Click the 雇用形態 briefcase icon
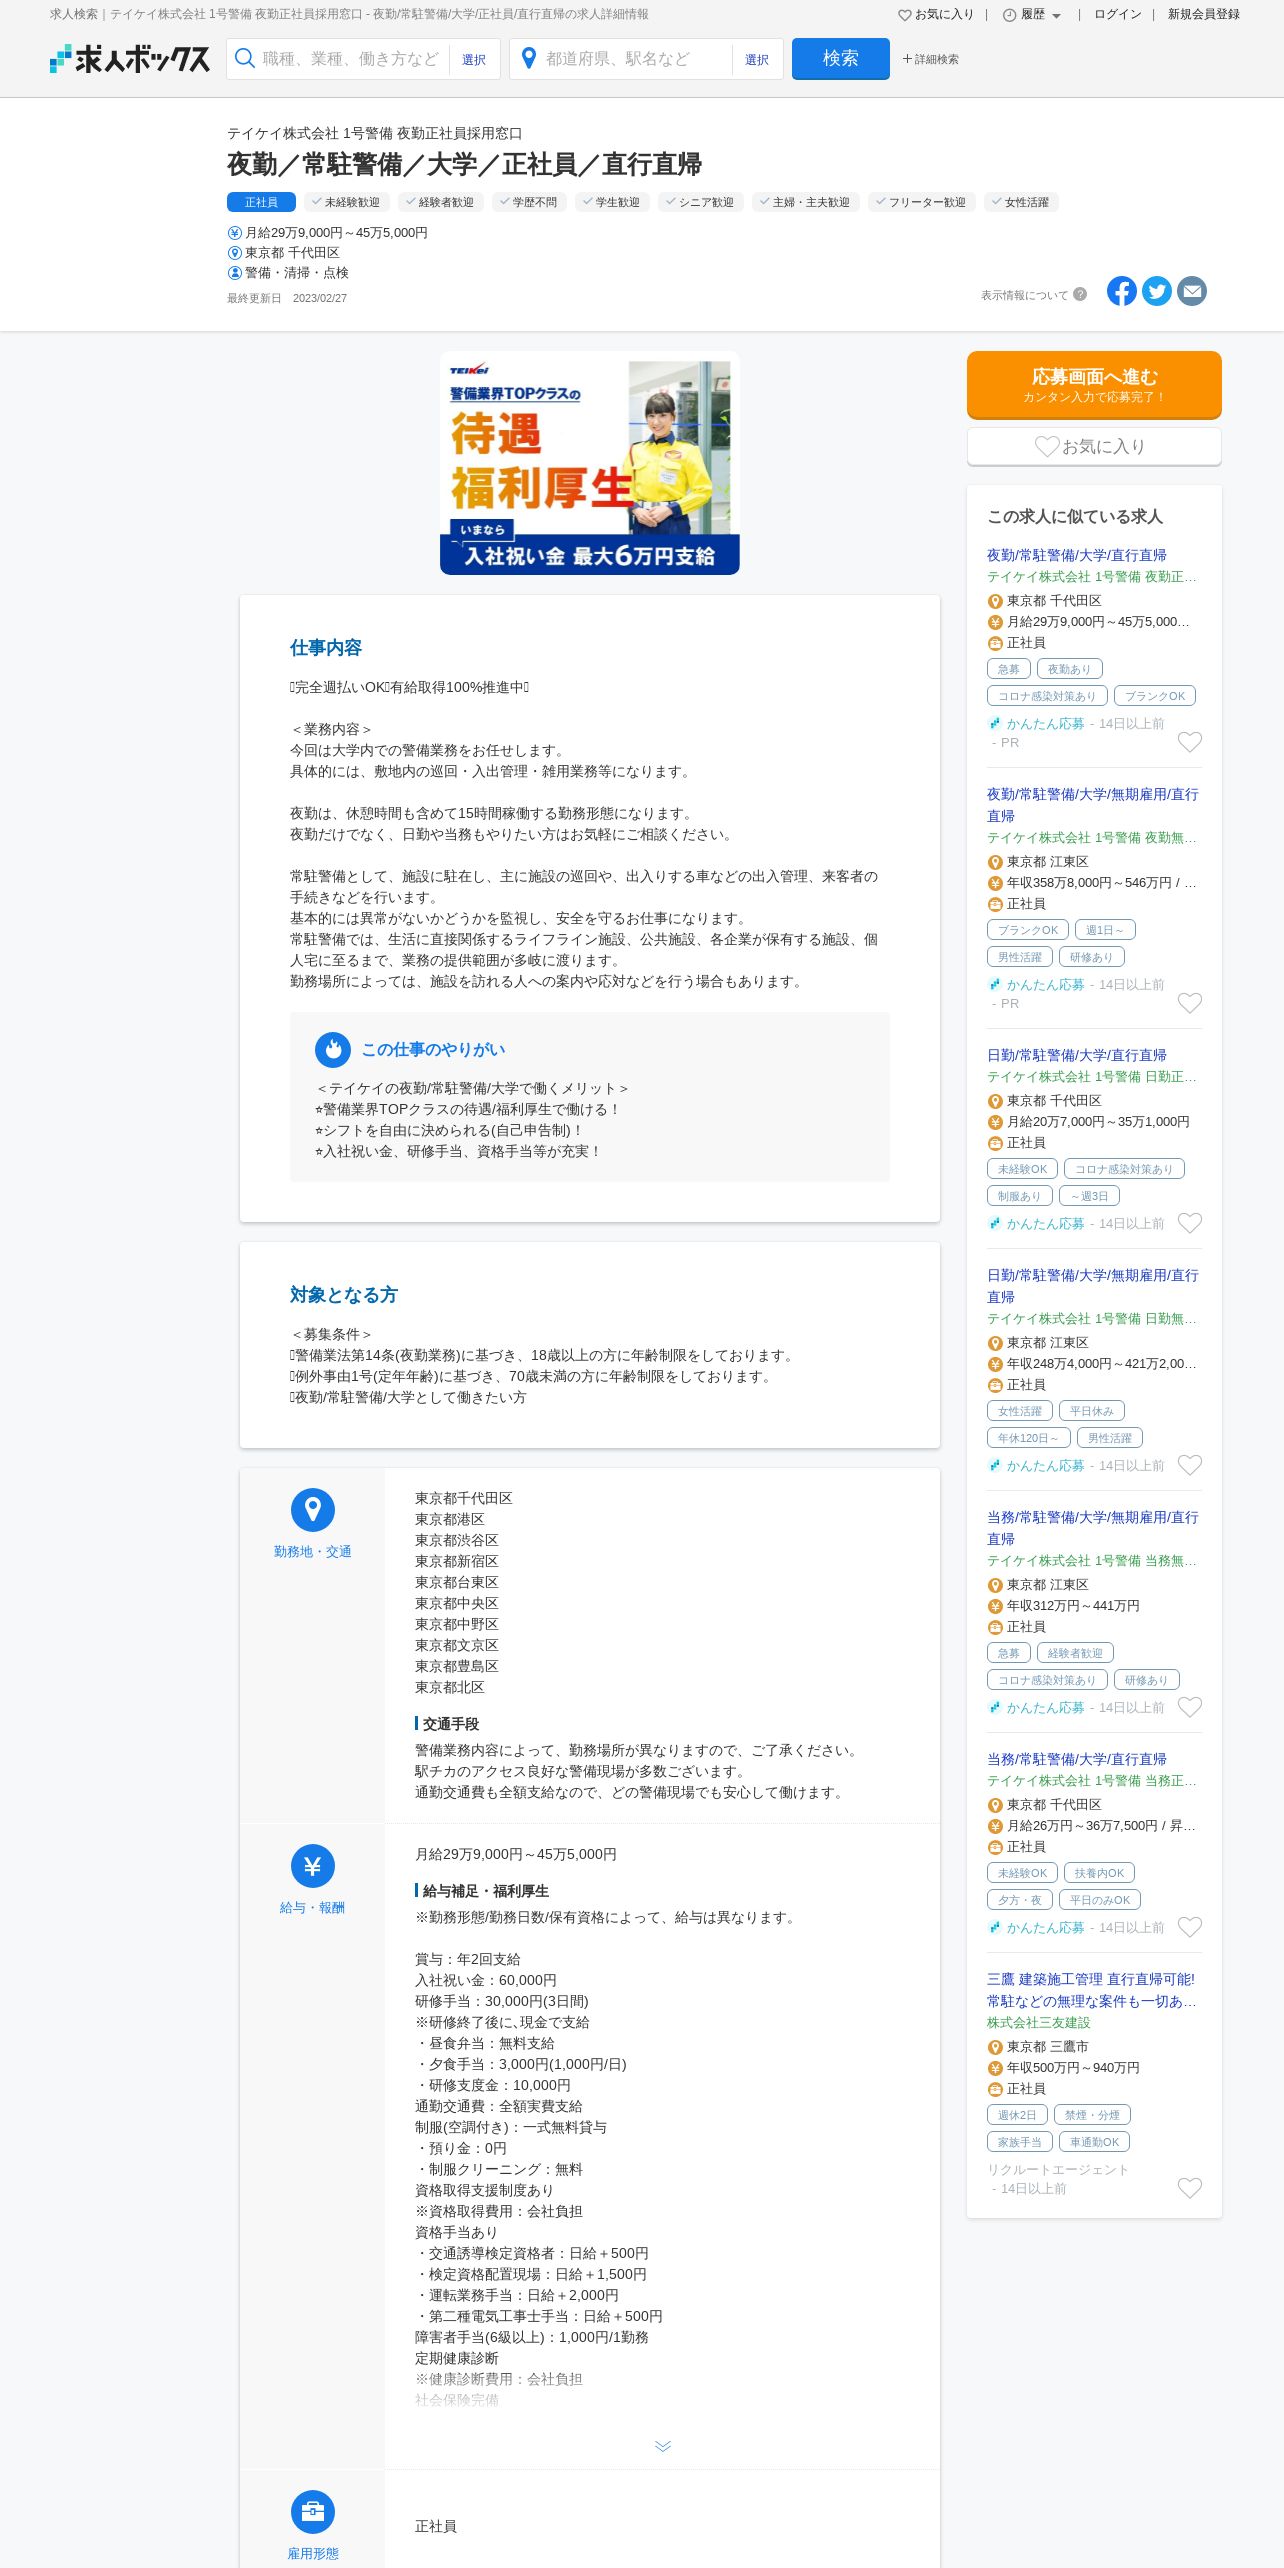Screen dimensions: 1284x2568 point(313,2512)
